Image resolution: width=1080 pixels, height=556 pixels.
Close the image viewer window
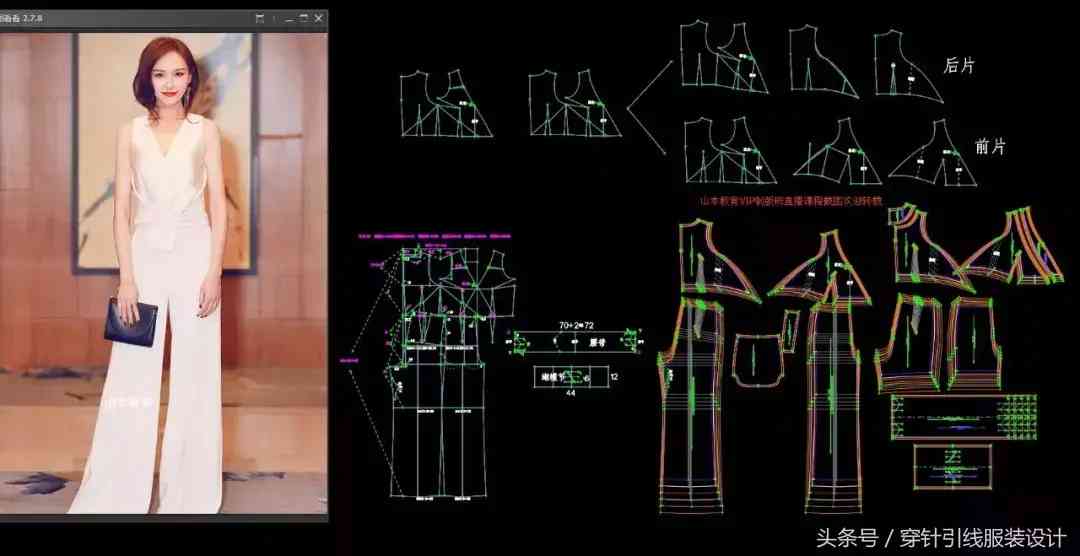[319, 19]
